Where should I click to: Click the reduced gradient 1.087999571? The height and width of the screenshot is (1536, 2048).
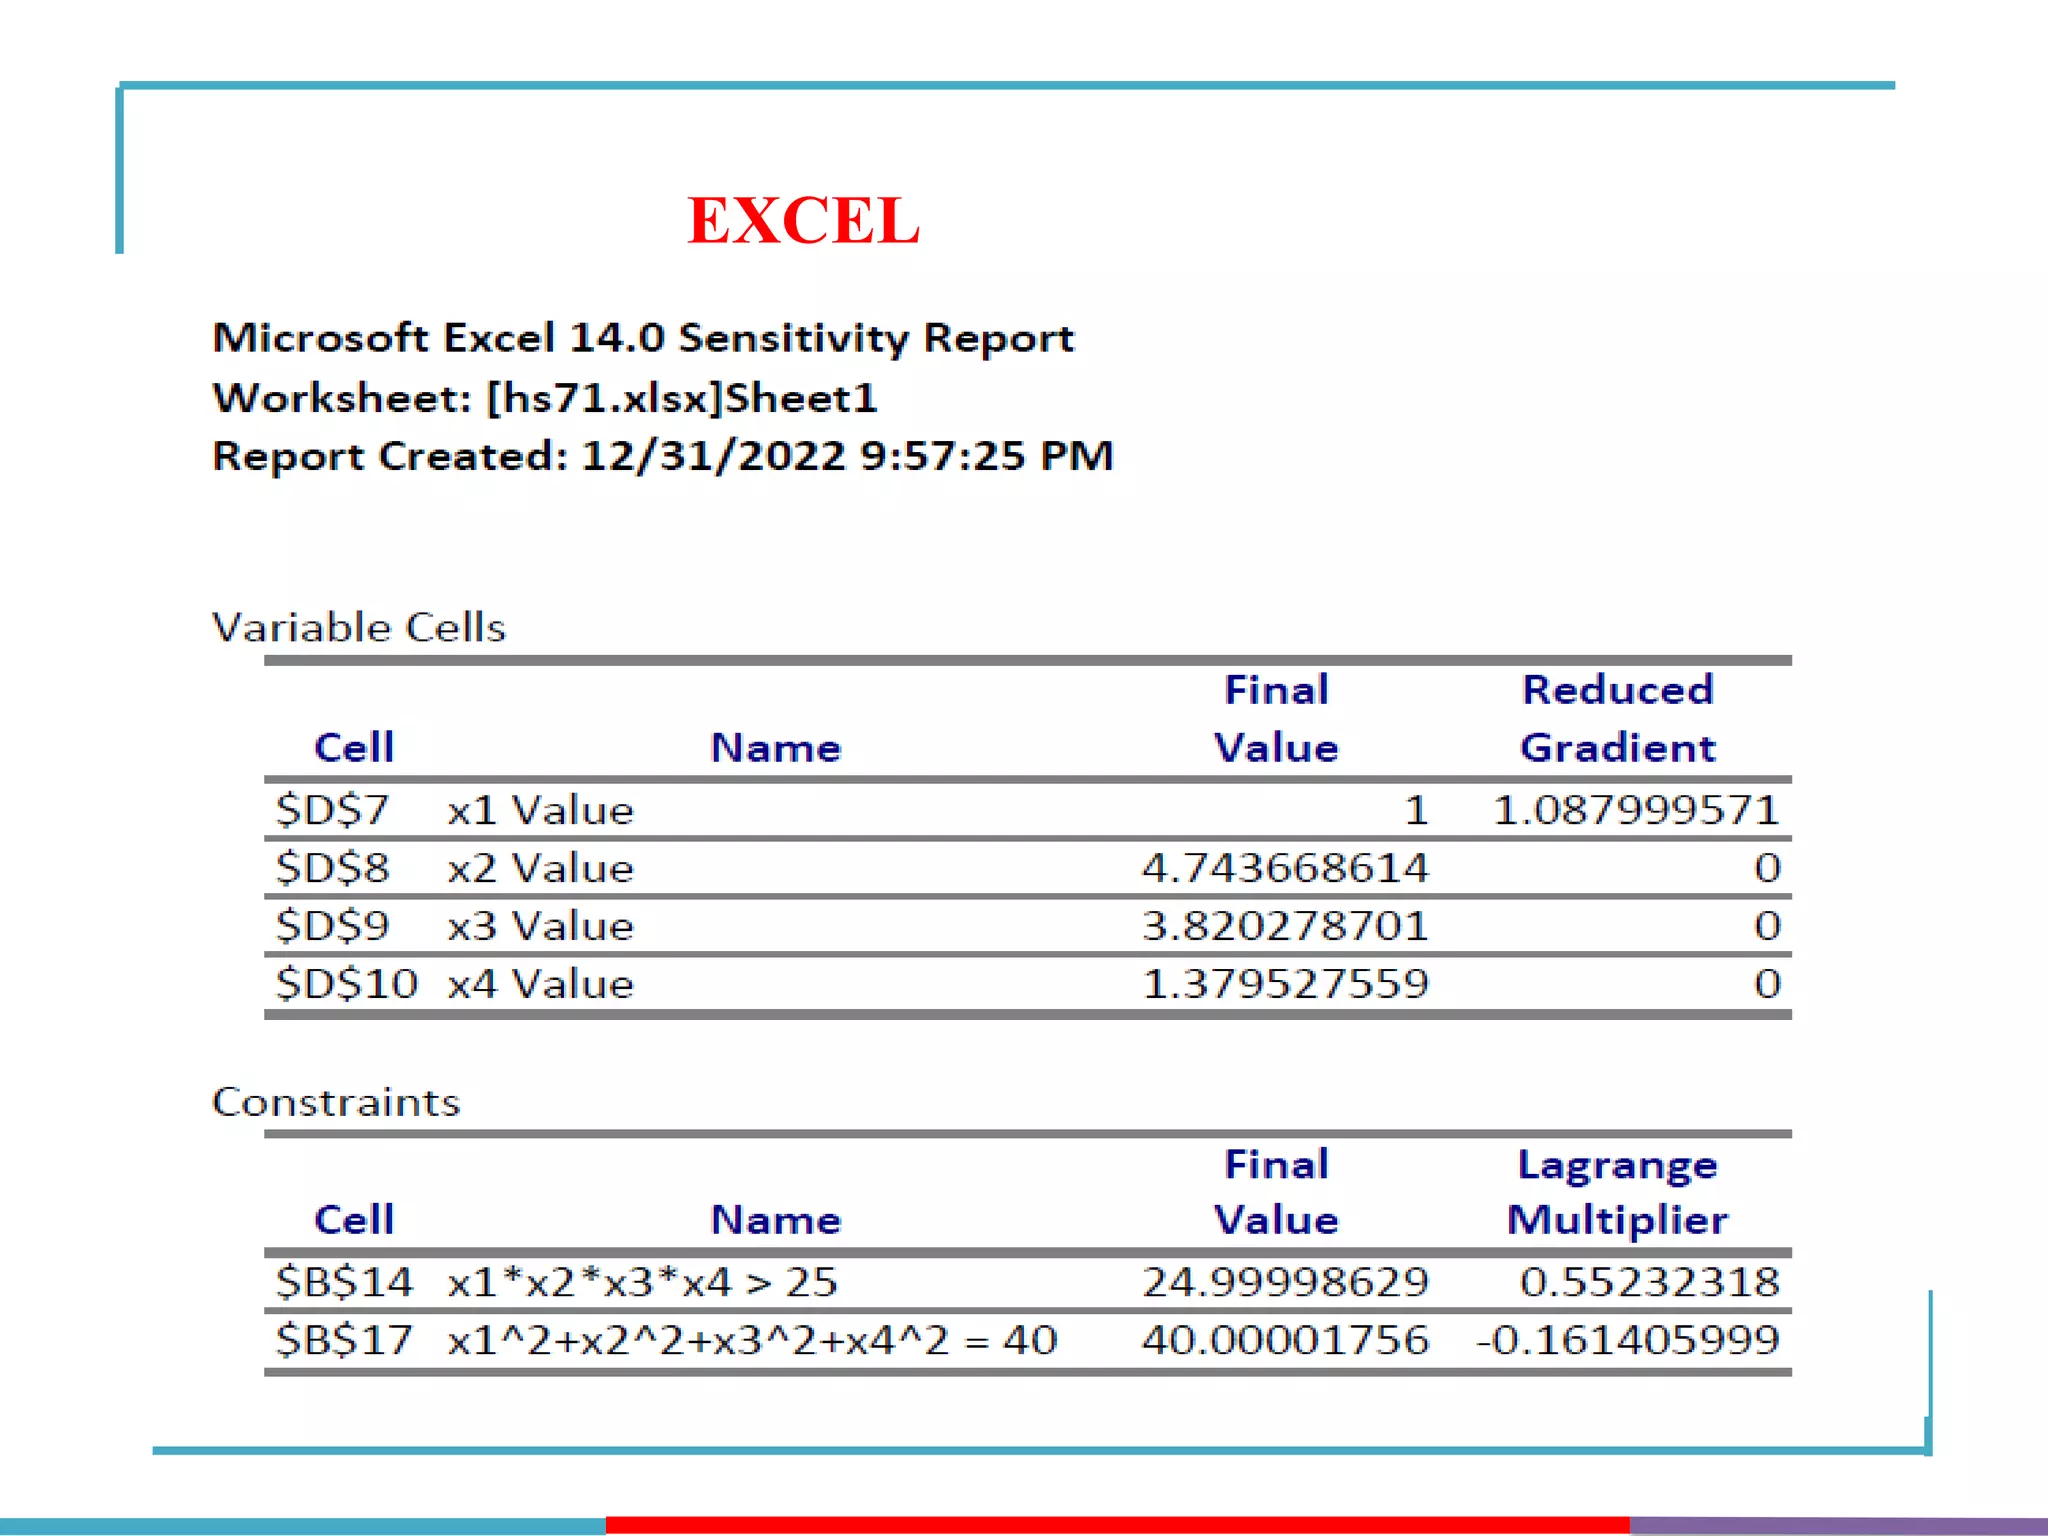tap(1635, 809)
